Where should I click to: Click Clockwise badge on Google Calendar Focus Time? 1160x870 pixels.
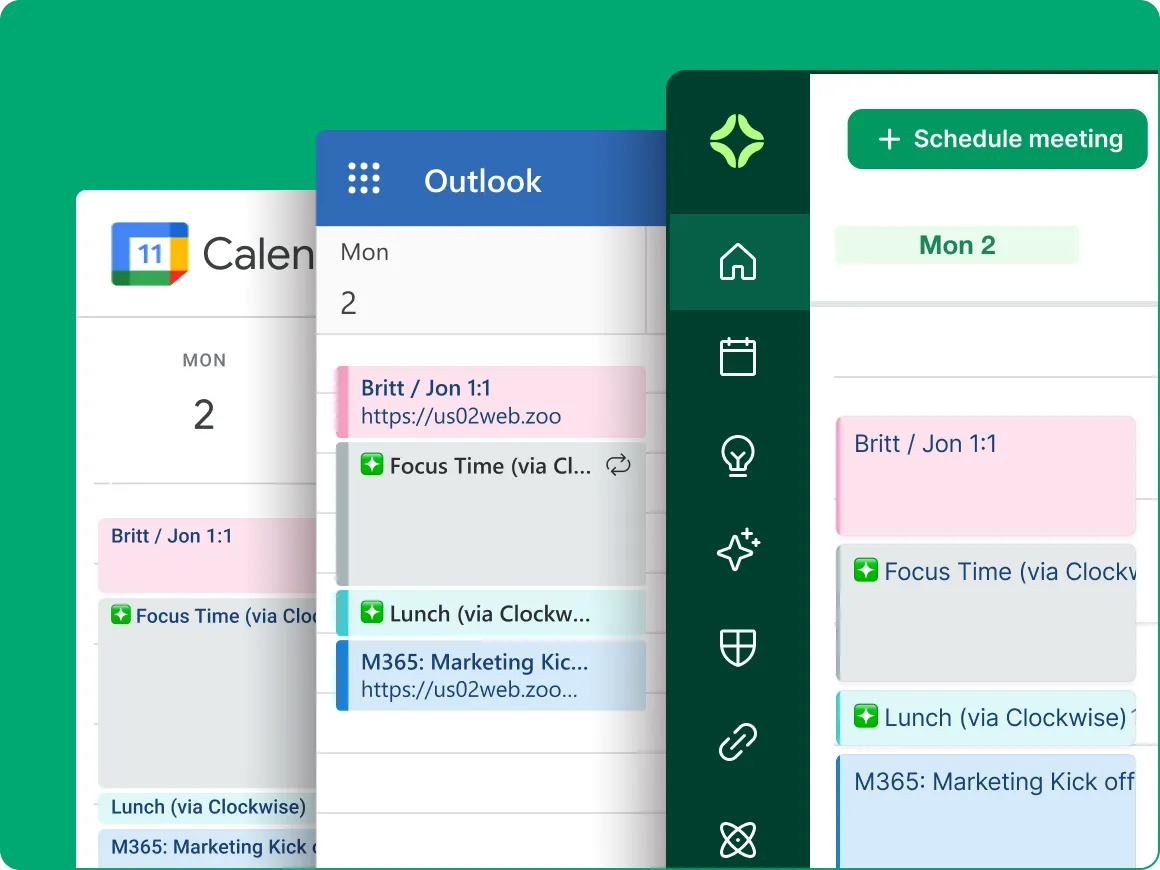121,615
